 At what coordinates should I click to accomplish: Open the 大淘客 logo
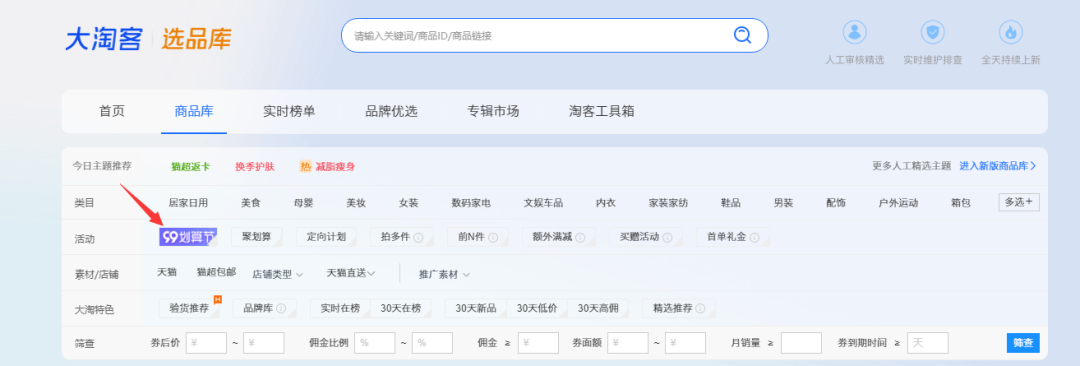[103, 39]
